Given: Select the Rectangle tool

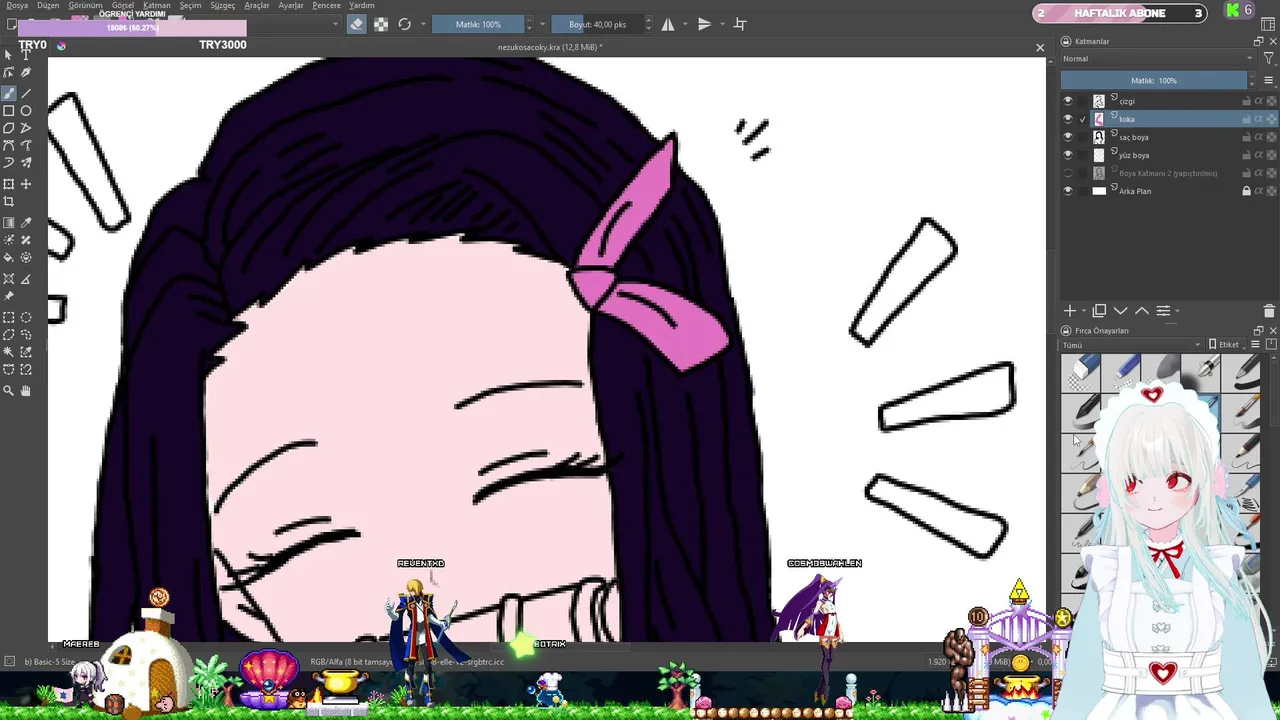Looking at the screenshot, I should (x=8, y=111).
